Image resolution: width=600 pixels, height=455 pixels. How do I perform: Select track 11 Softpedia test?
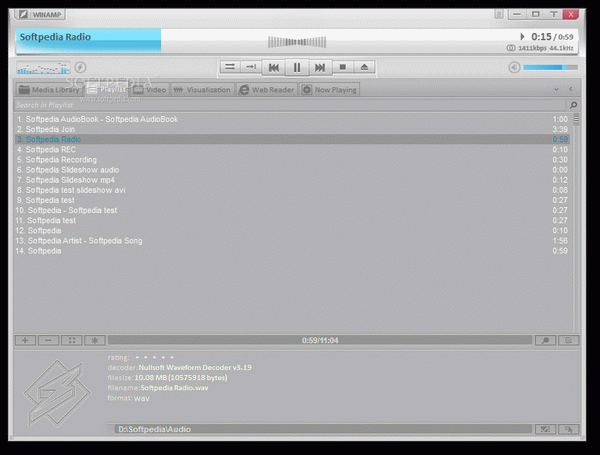[x=292, y=220]
